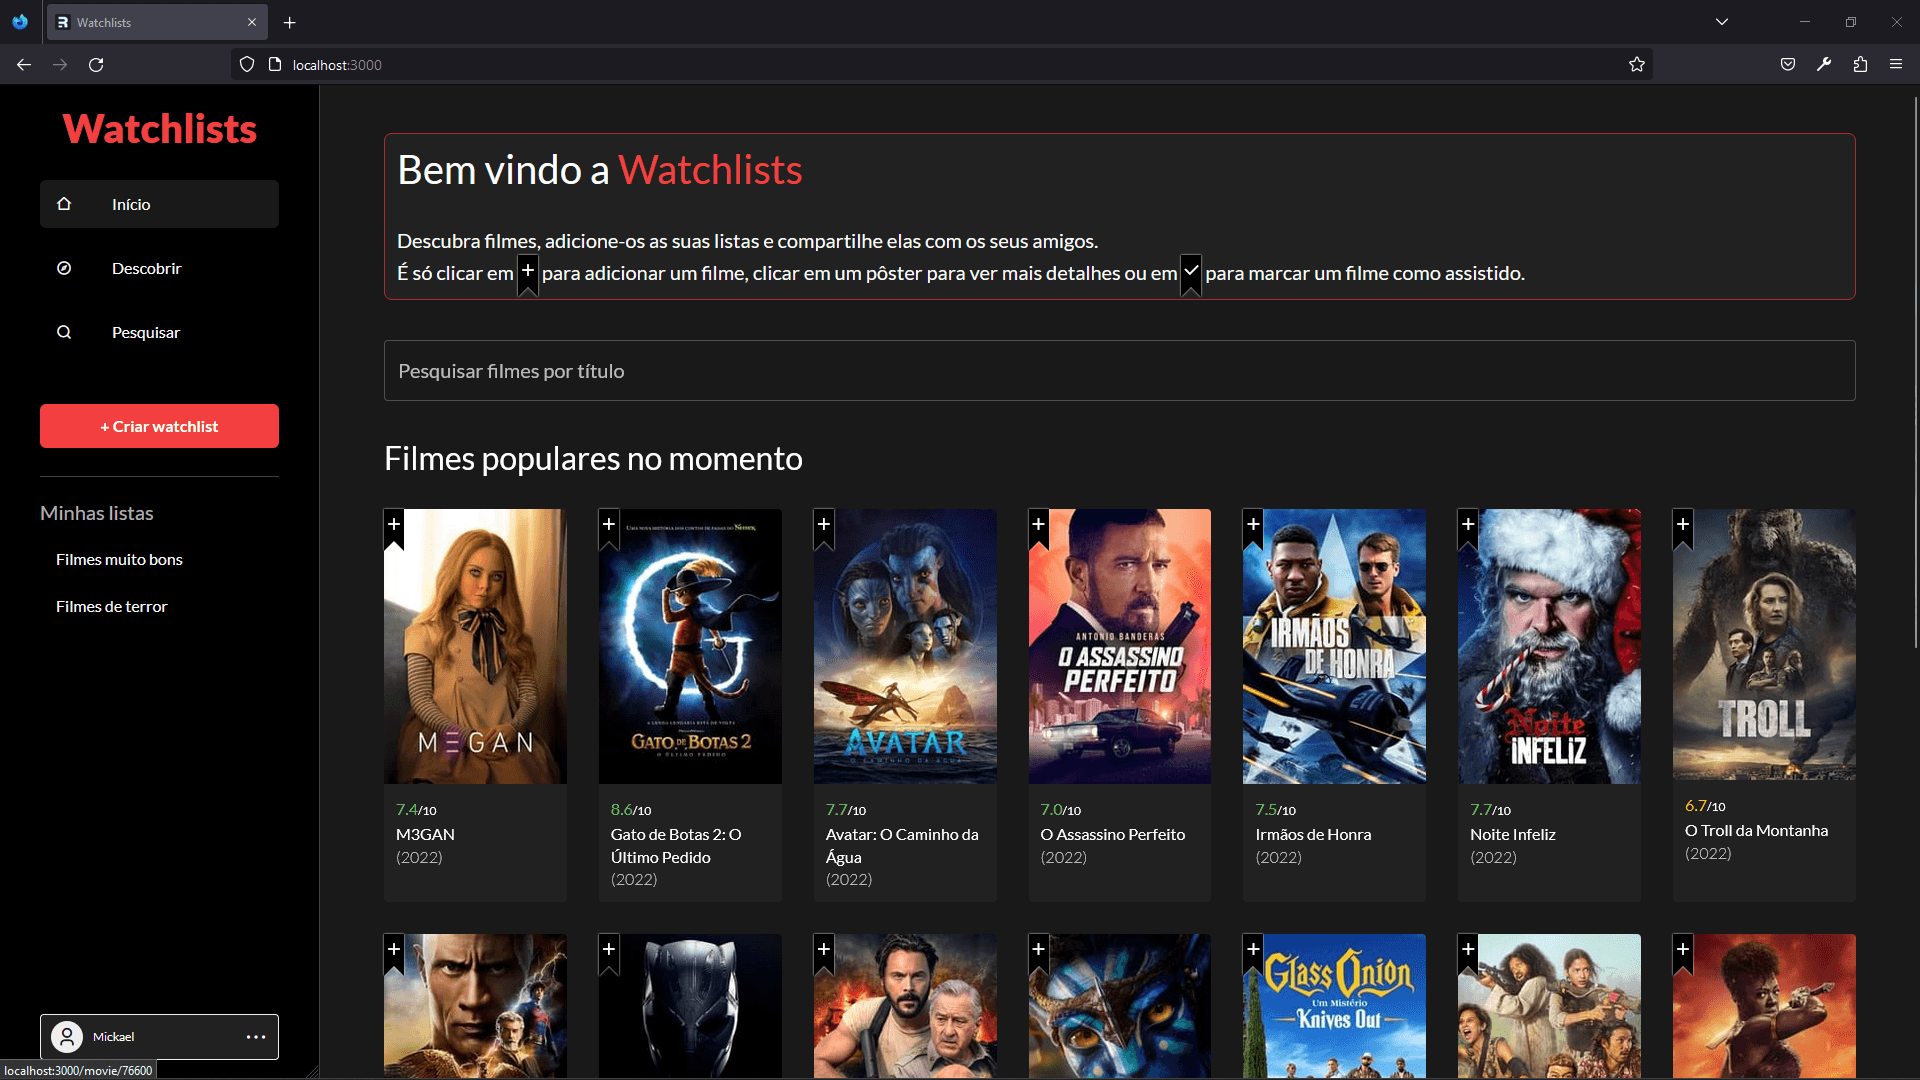1920x1080 pixels.
Task: Click the localhost:3000 address bar
Action: click(x=940, y=65)
